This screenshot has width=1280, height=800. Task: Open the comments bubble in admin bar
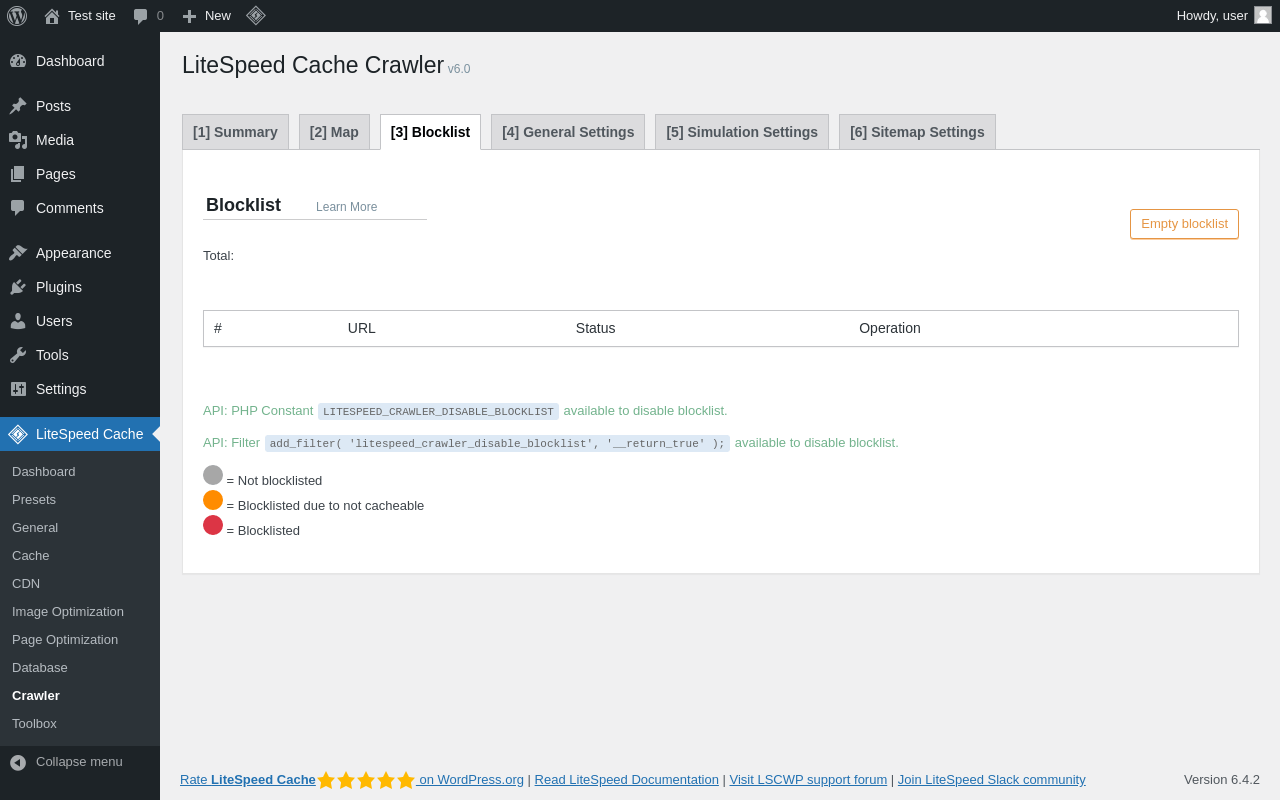[141, 16]
